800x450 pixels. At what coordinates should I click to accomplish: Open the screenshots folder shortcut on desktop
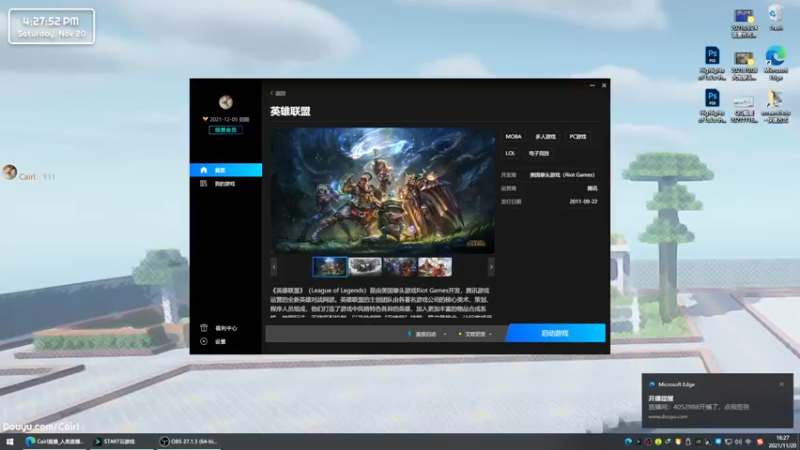click(x=776, y=106)
